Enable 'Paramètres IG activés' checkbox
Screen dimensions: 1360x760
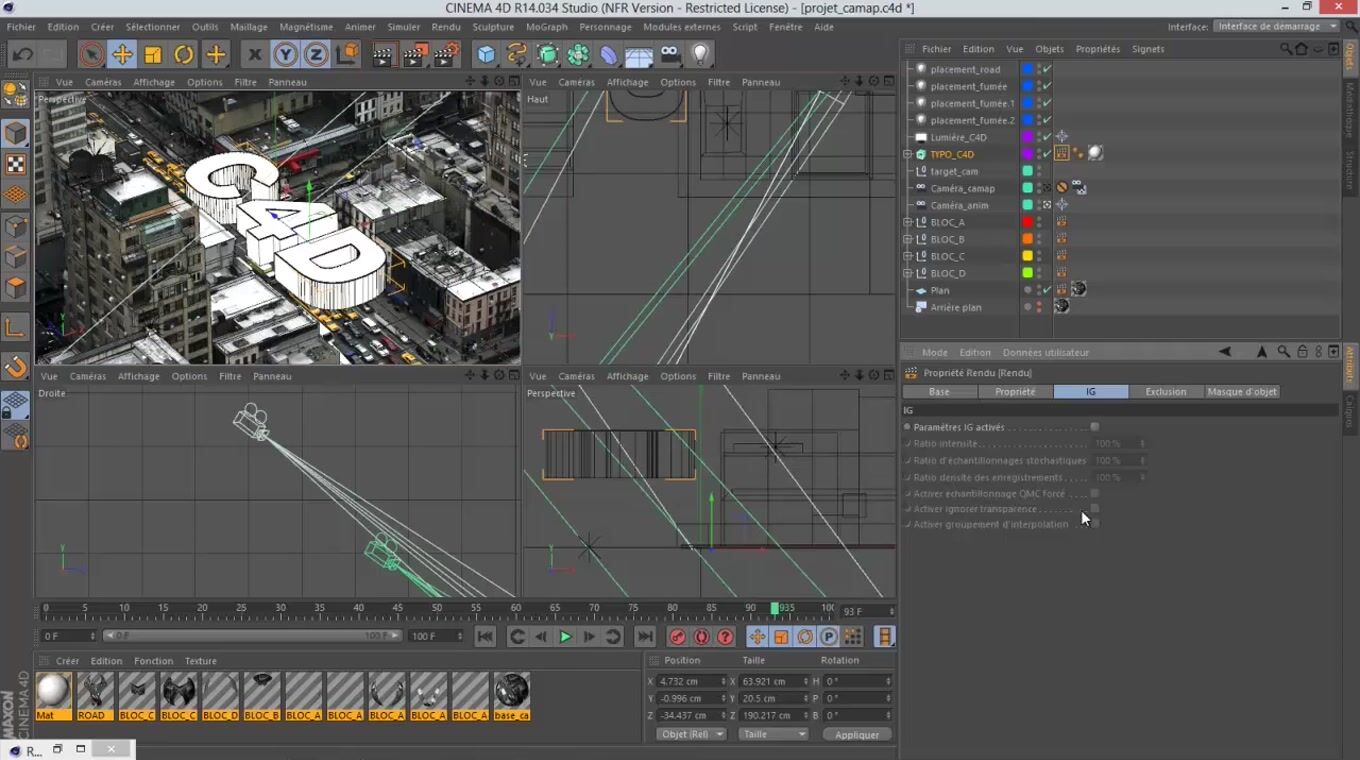[x=1095, y=427]
